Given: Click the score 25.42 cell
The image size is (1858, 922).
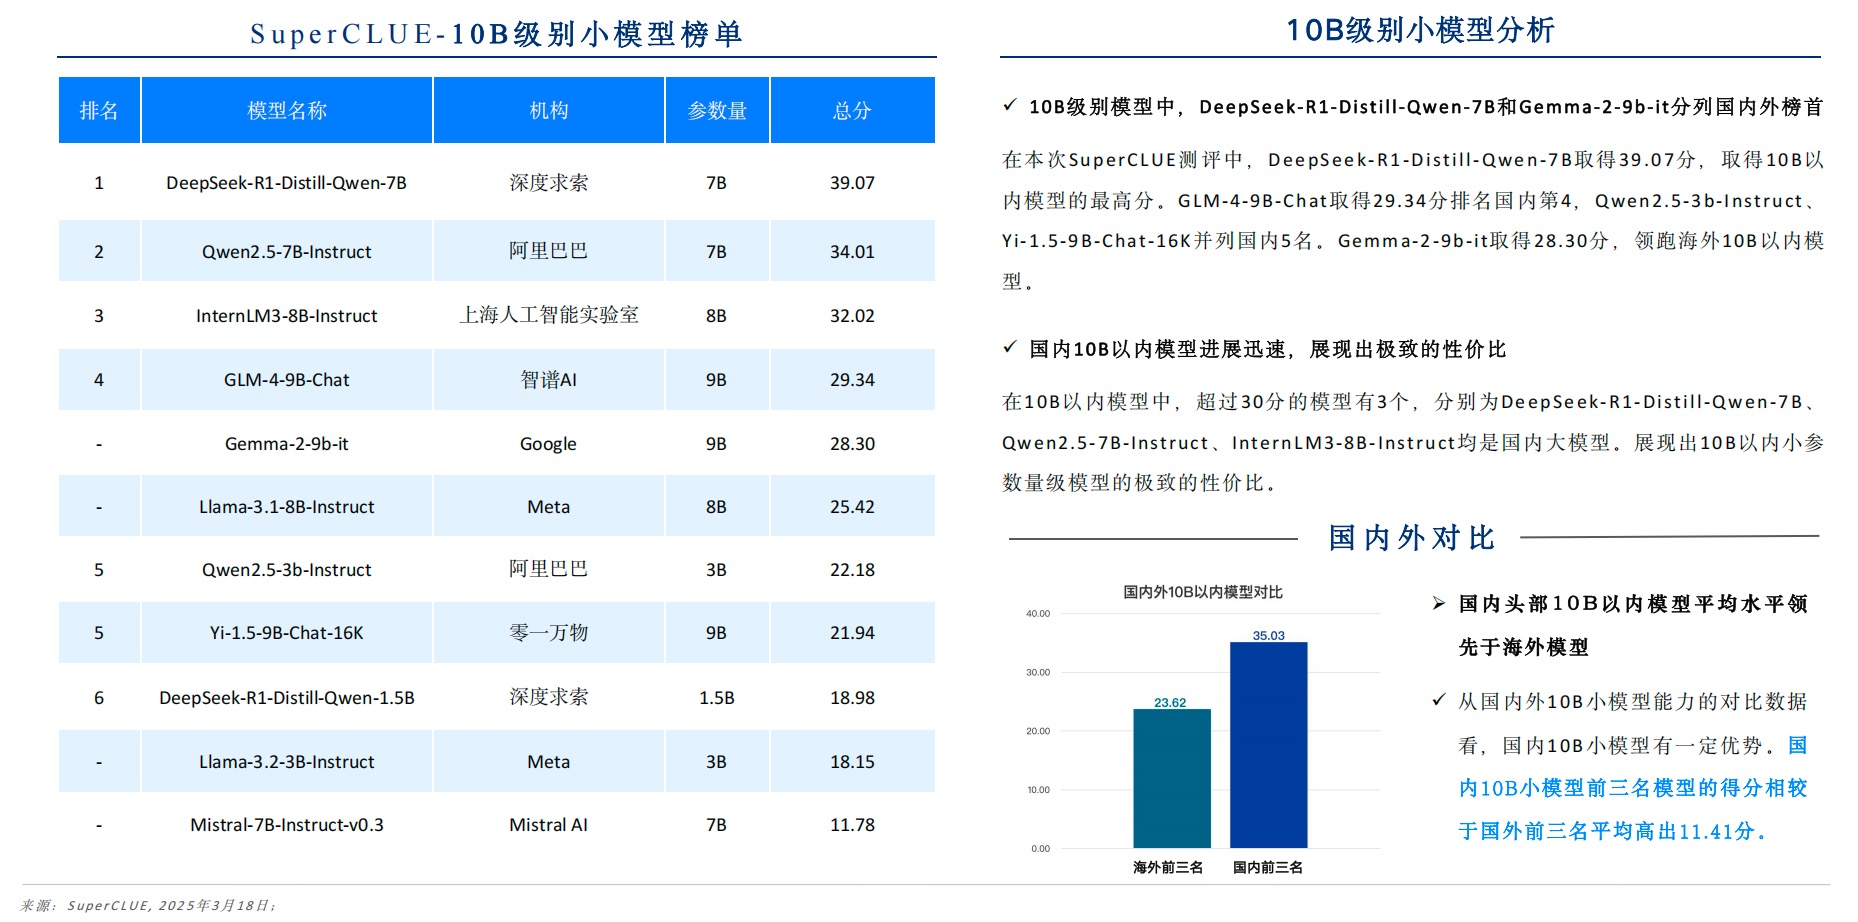Looking at the screenshot, I should pyautogui.click(x=852, y=507).
